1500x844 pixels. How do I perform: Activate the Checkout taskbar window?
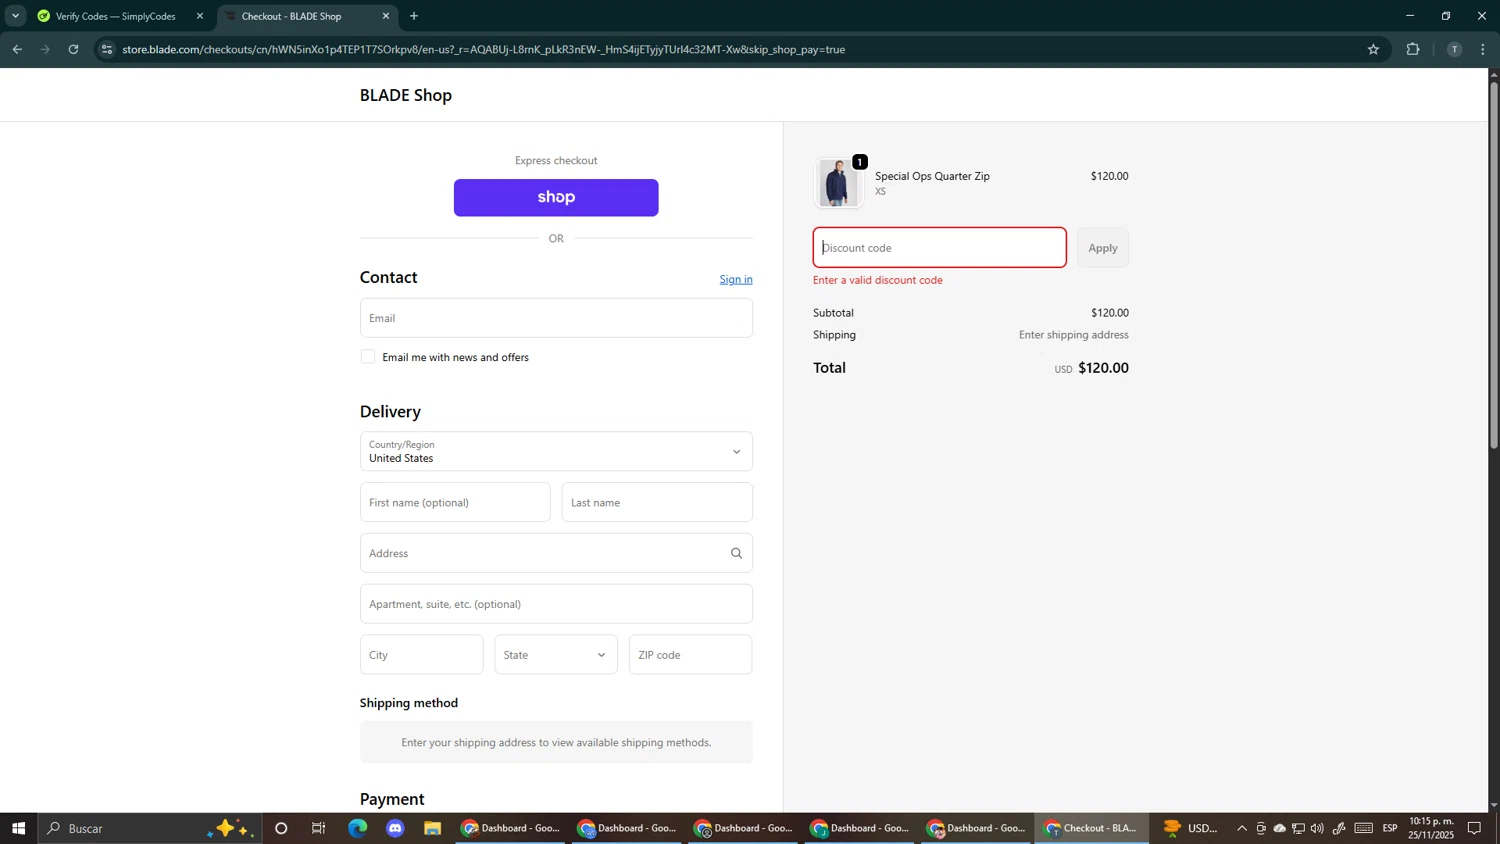(x=1091, y=828)
